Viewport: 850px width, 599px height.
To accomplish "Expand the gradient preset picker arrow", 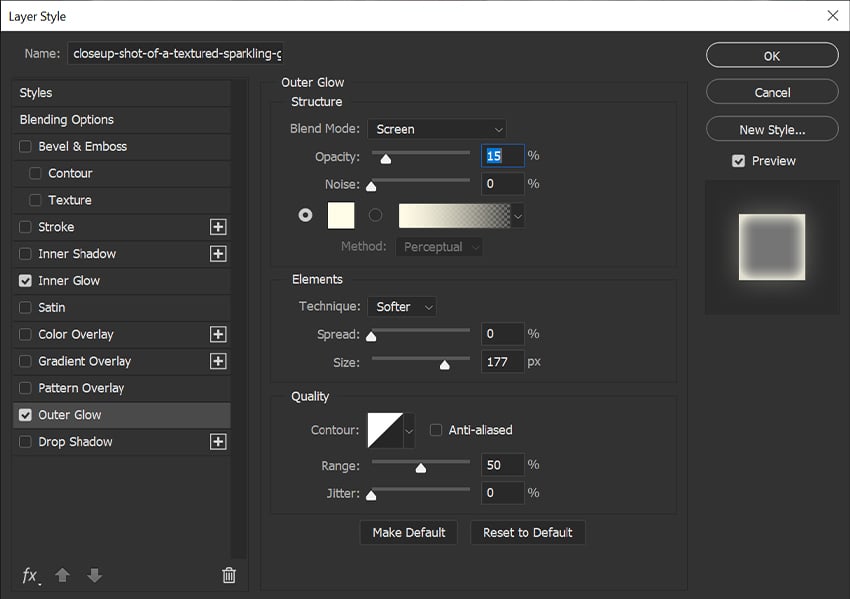I will [517, 215].
